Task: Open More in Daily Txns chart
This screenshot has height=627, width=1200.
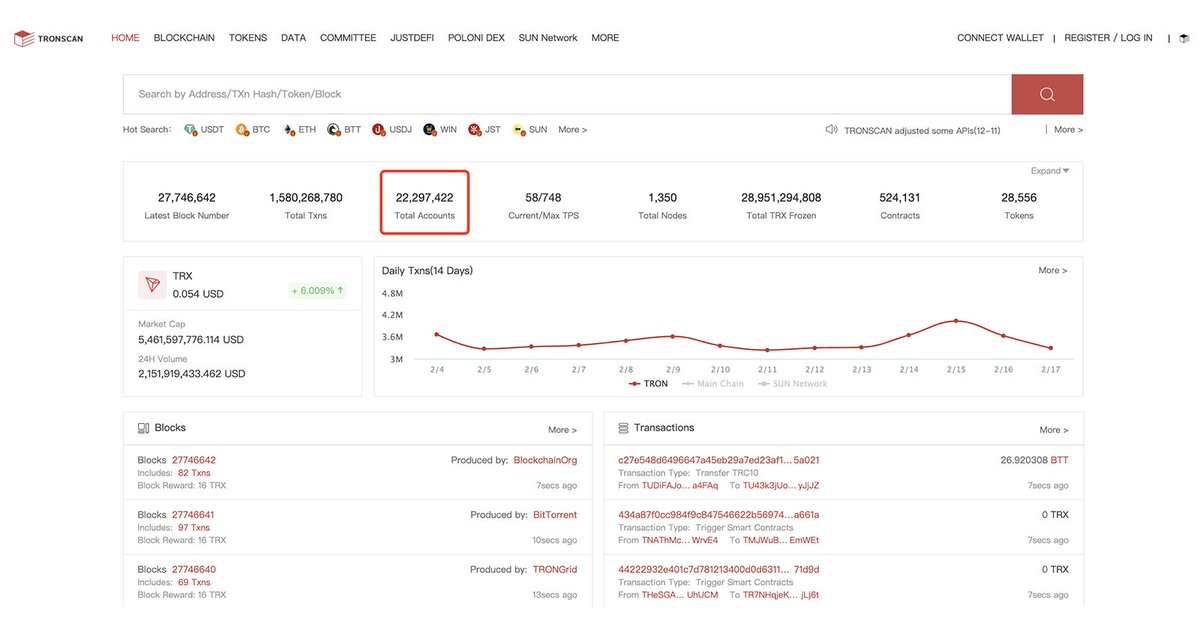Action: coord(1053,271)
